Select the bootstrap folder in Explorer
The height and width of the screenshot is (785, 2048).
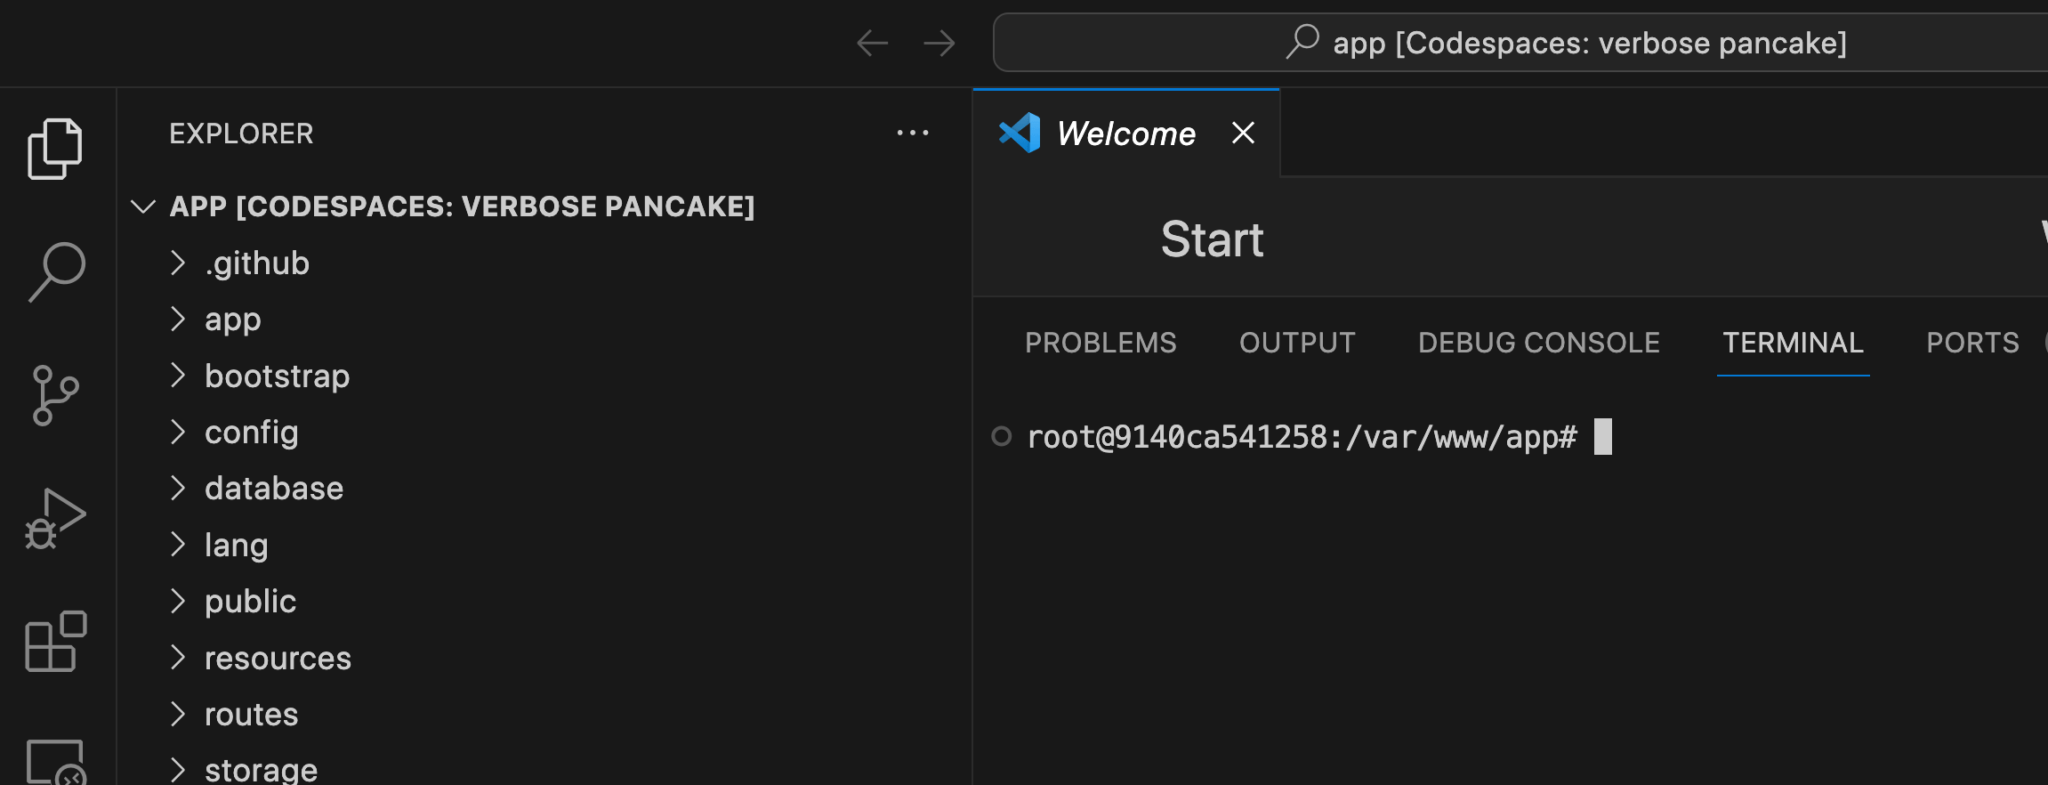(277, 375)
